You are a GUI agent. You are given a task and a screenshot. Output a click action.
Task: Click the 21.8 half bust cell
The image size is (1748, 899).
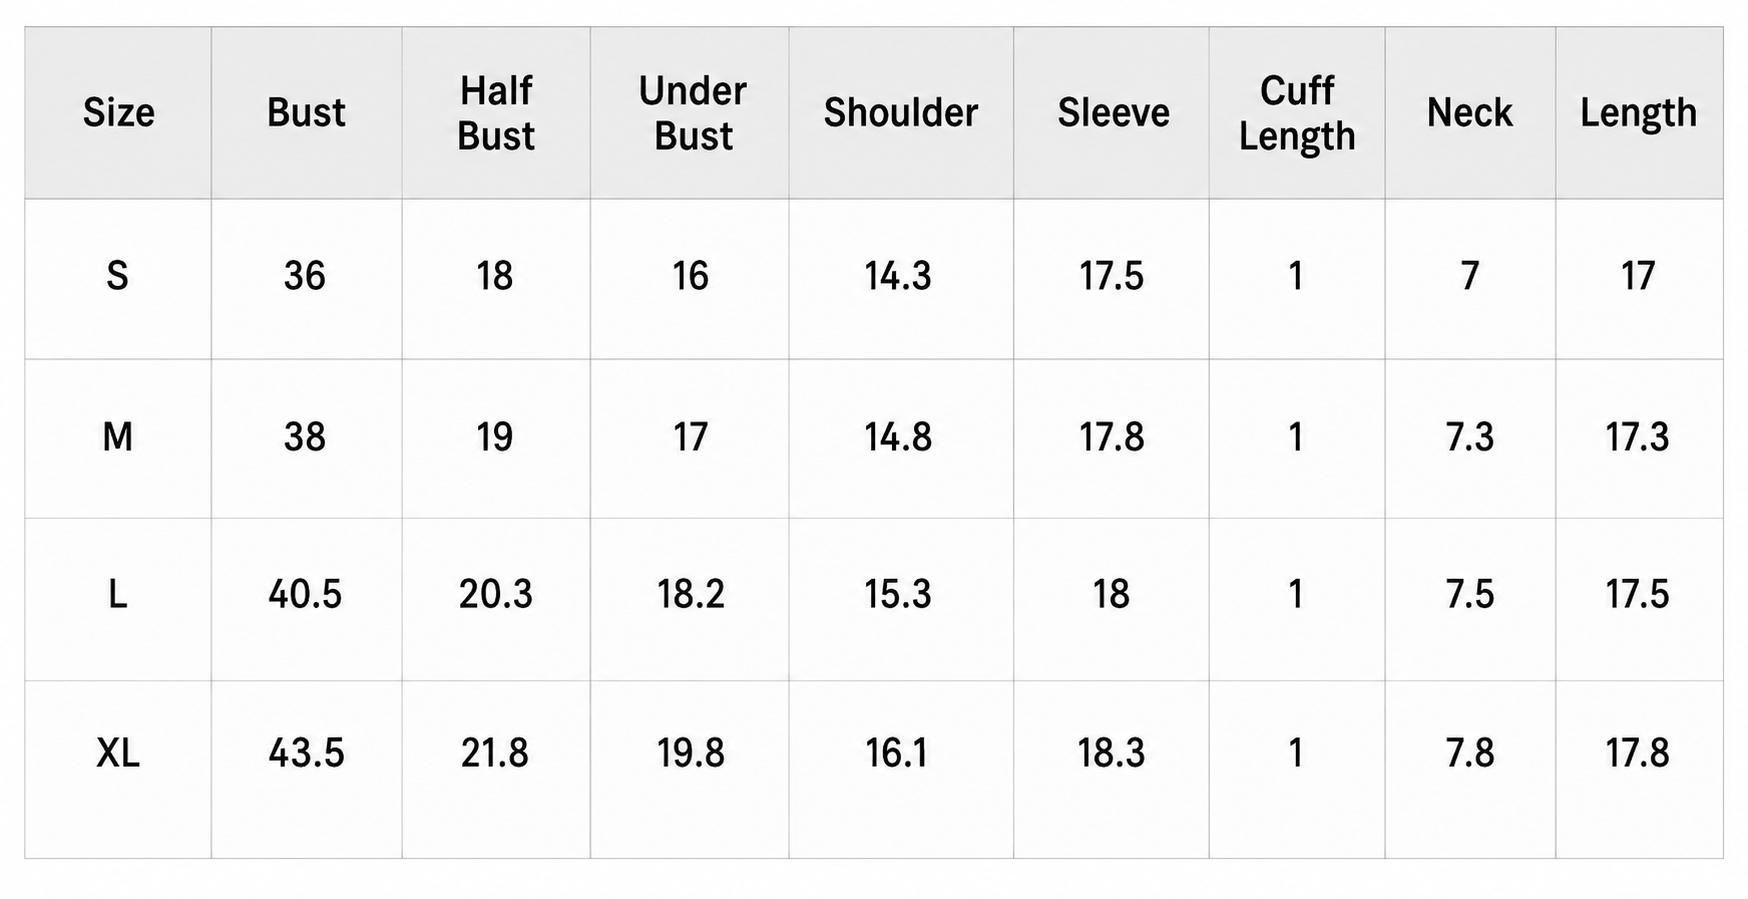click(495, 753)
